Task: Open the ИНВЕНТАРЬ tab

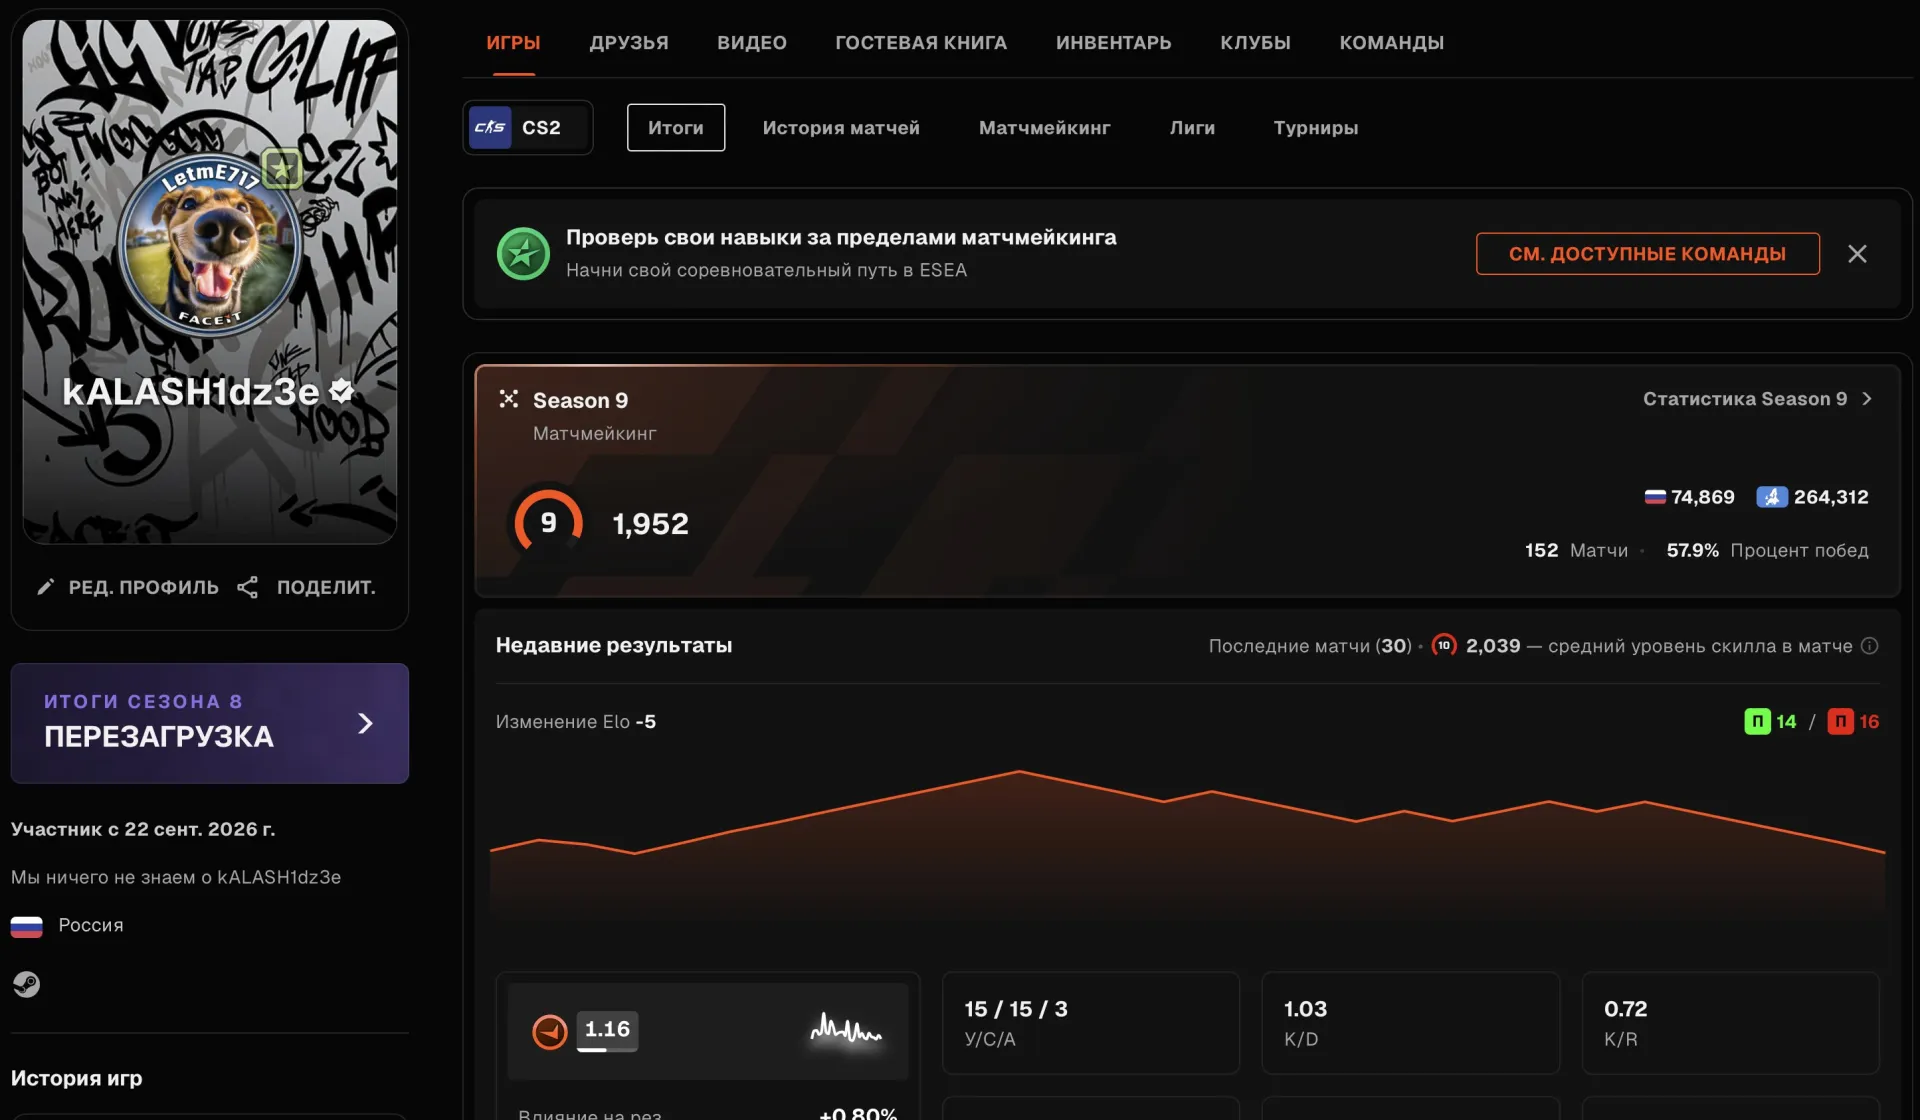Action: tap(1113, 42)
